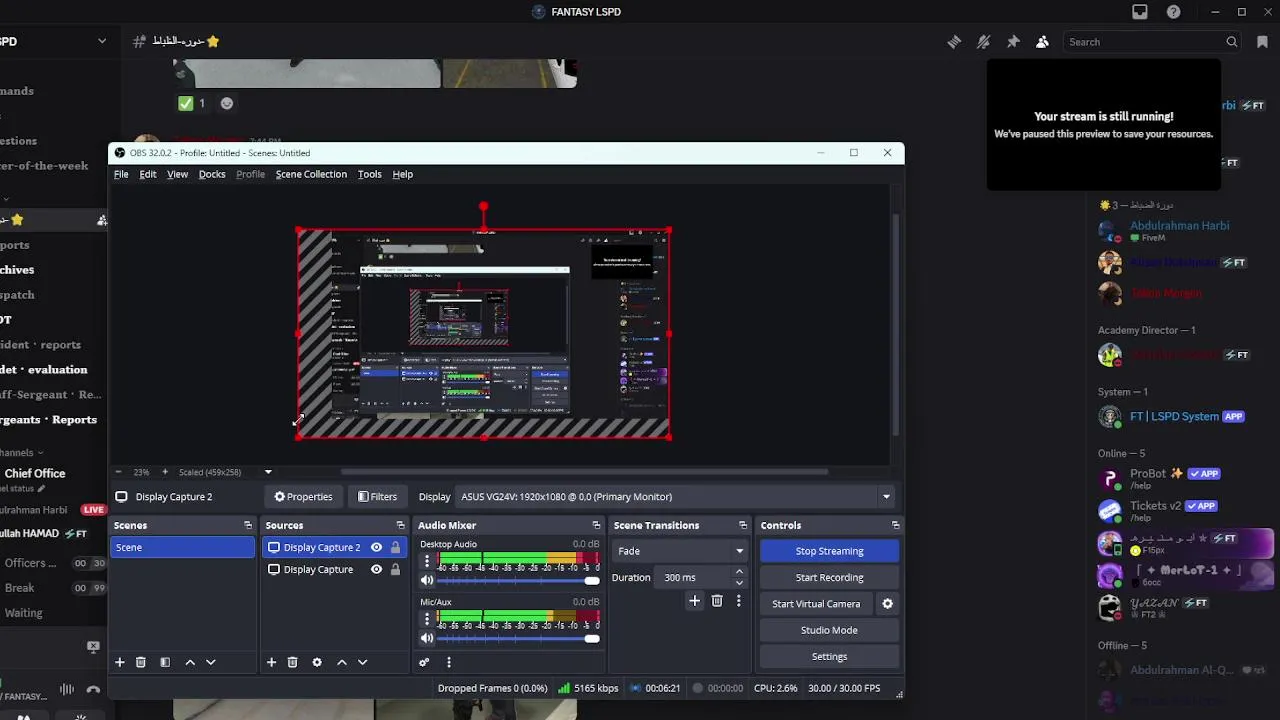Toggle lock on Display Capture source
This screenshot has height=720, width=1280.
click(x=395, y=569)
